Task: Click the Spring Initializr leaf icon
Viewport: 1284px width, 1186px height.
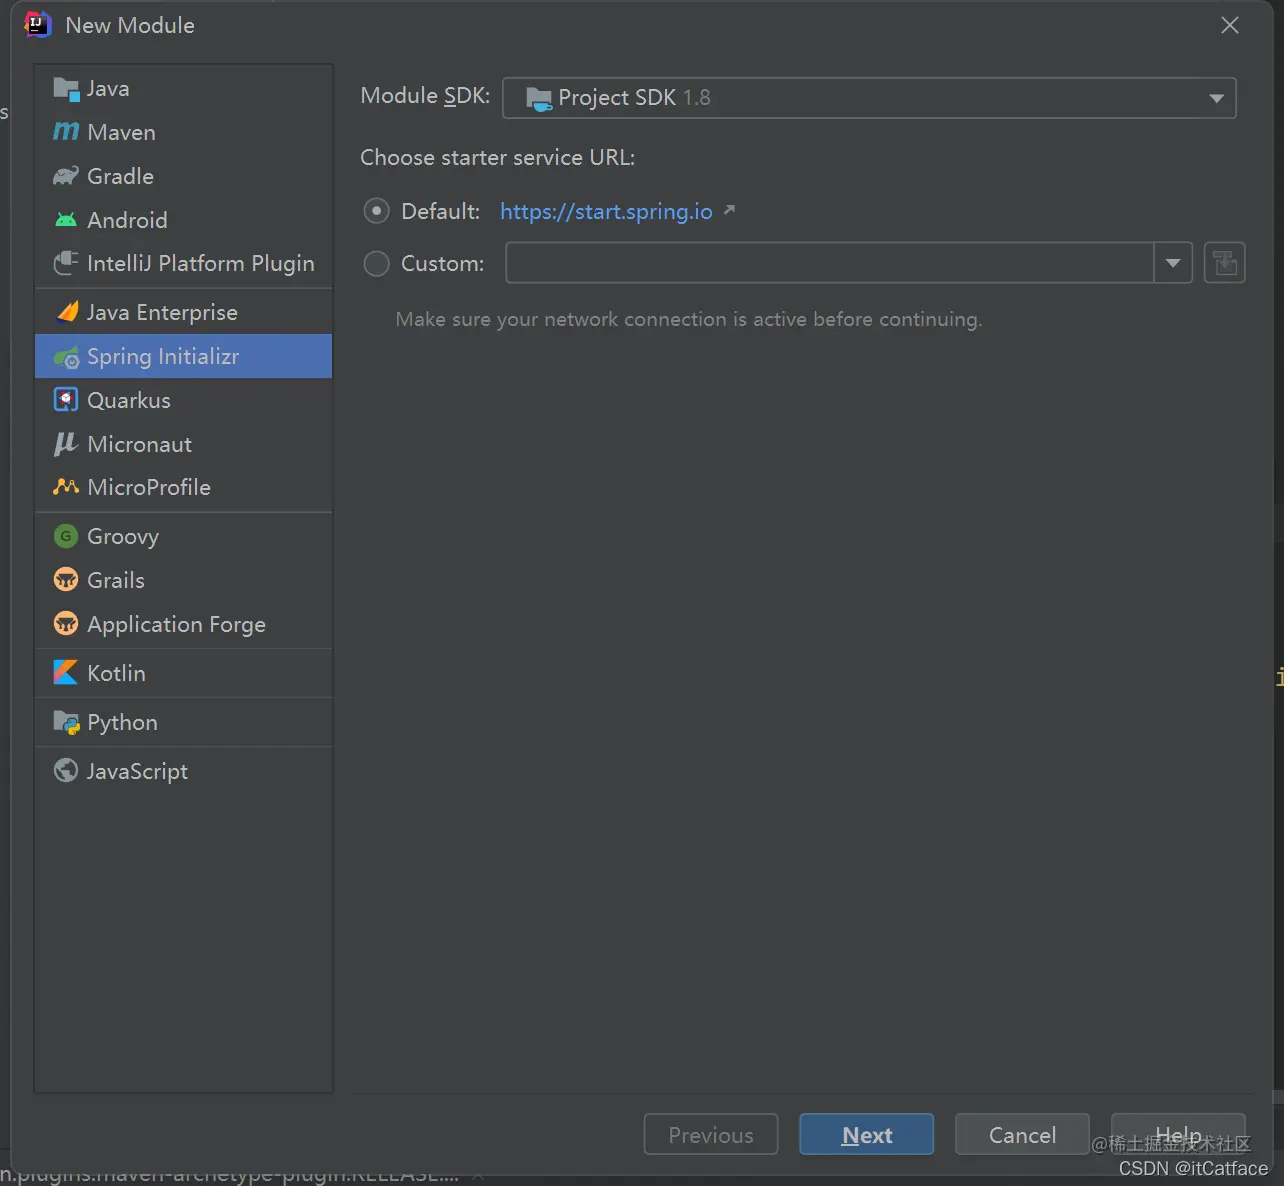Action: (66, 357)
